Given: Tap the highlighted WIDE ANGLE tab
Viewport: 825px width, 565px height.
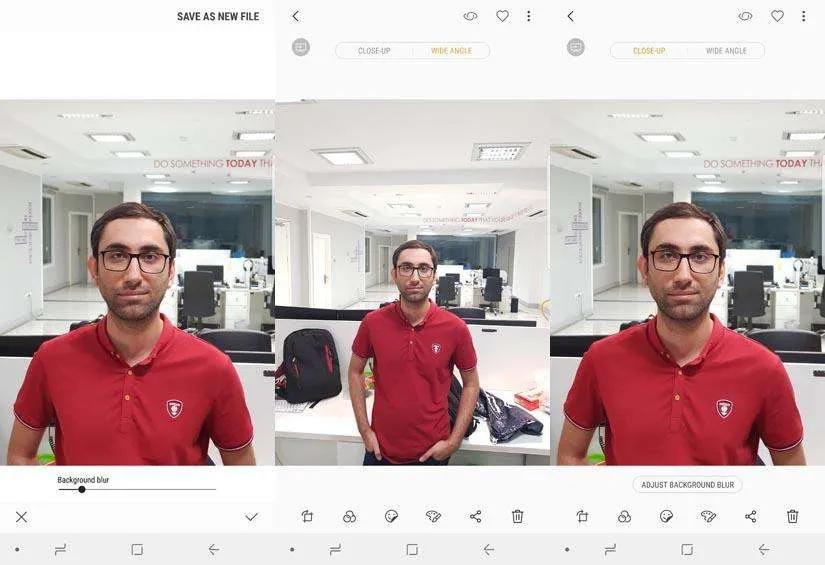Looking at the screenshot, I should point(451,50).
